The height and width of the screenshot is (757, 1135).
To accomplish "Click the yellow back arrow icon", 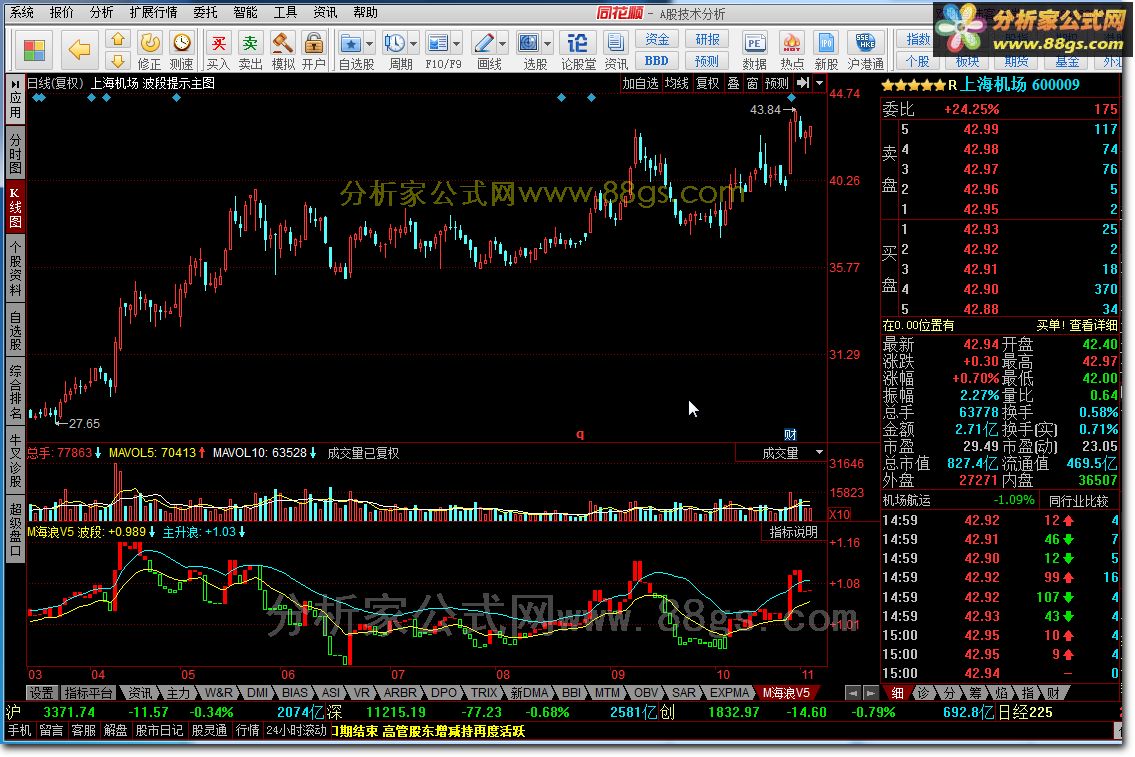I will (x=79, y=50).
